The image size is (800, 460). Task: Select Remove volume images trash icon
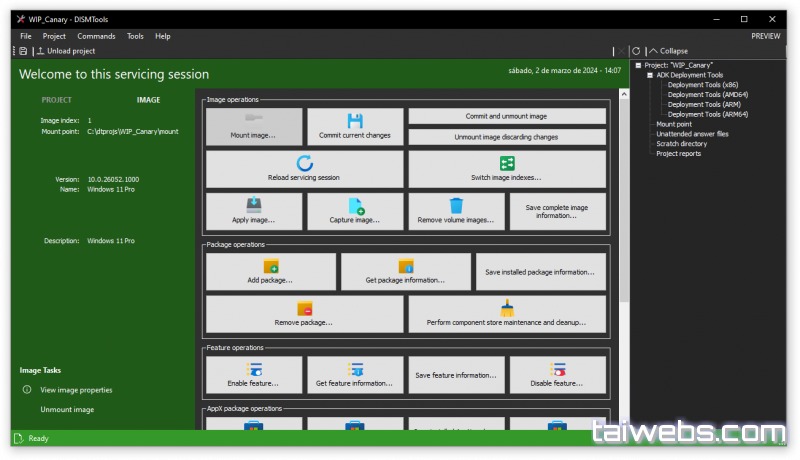coord(456,206)
